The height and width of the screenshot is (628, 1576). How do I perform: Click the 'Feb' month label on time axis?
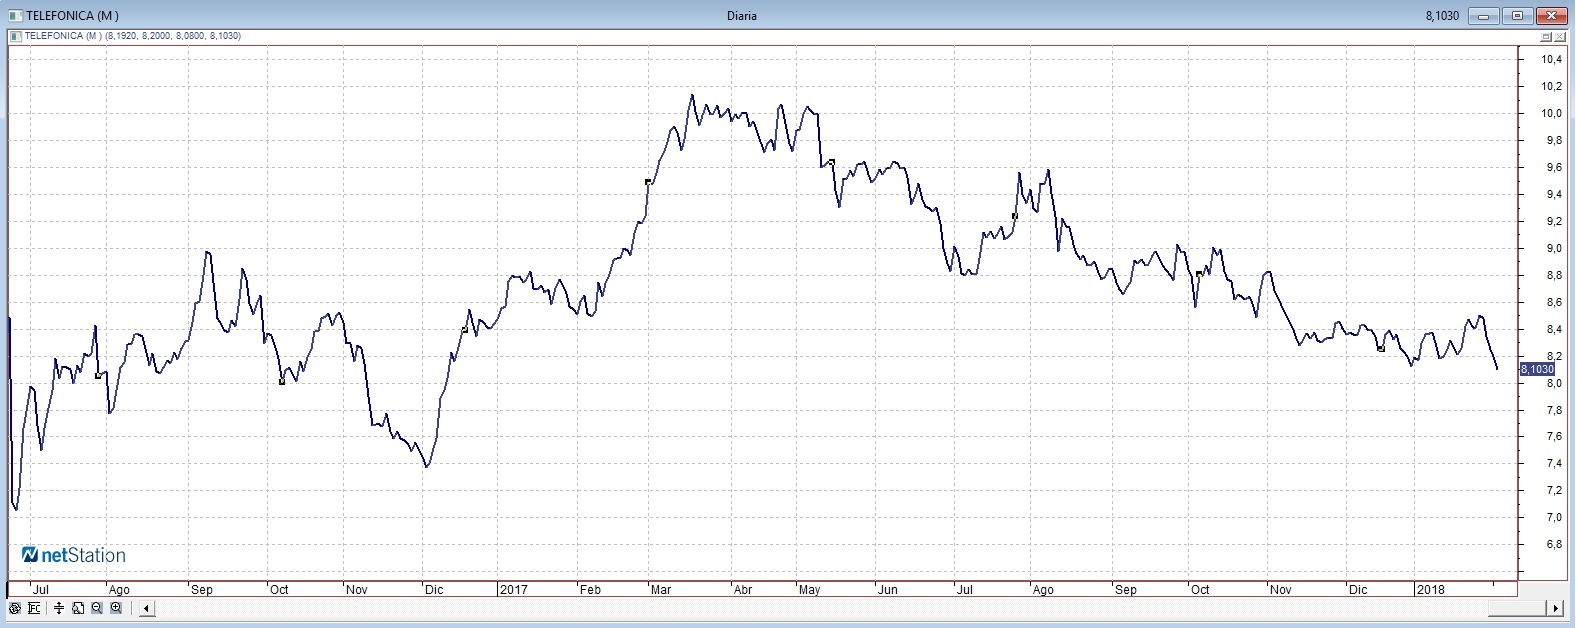click(x=591, y=590)
